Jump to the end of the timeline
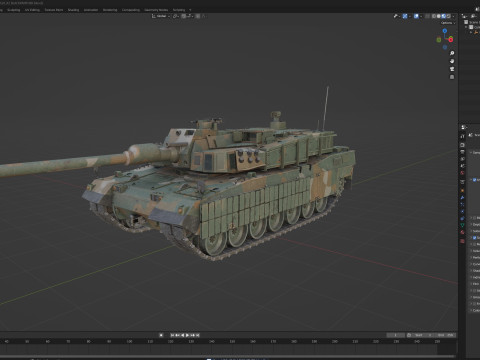Image resolution: width=480 pixels, height=360 pixels. (x=198, y=335)
